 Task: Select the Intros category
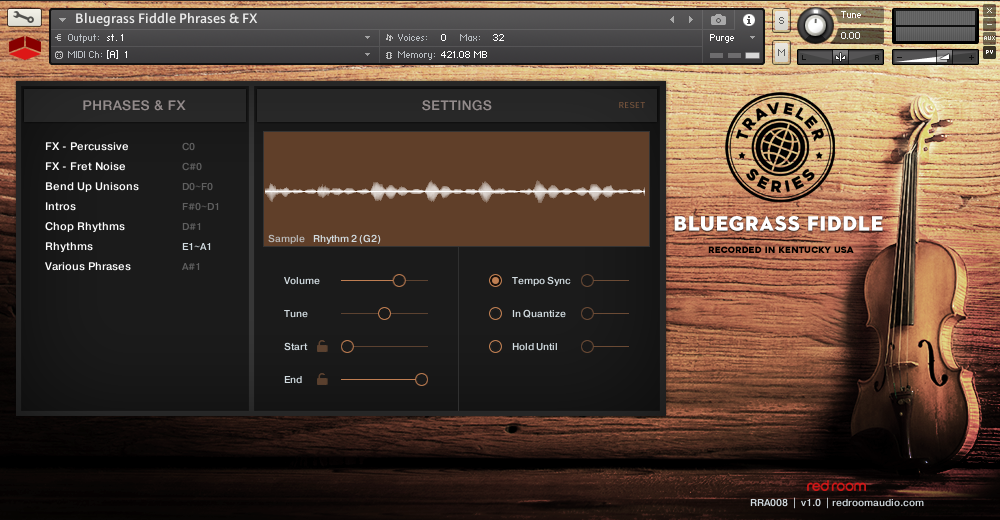coord(61,206)
